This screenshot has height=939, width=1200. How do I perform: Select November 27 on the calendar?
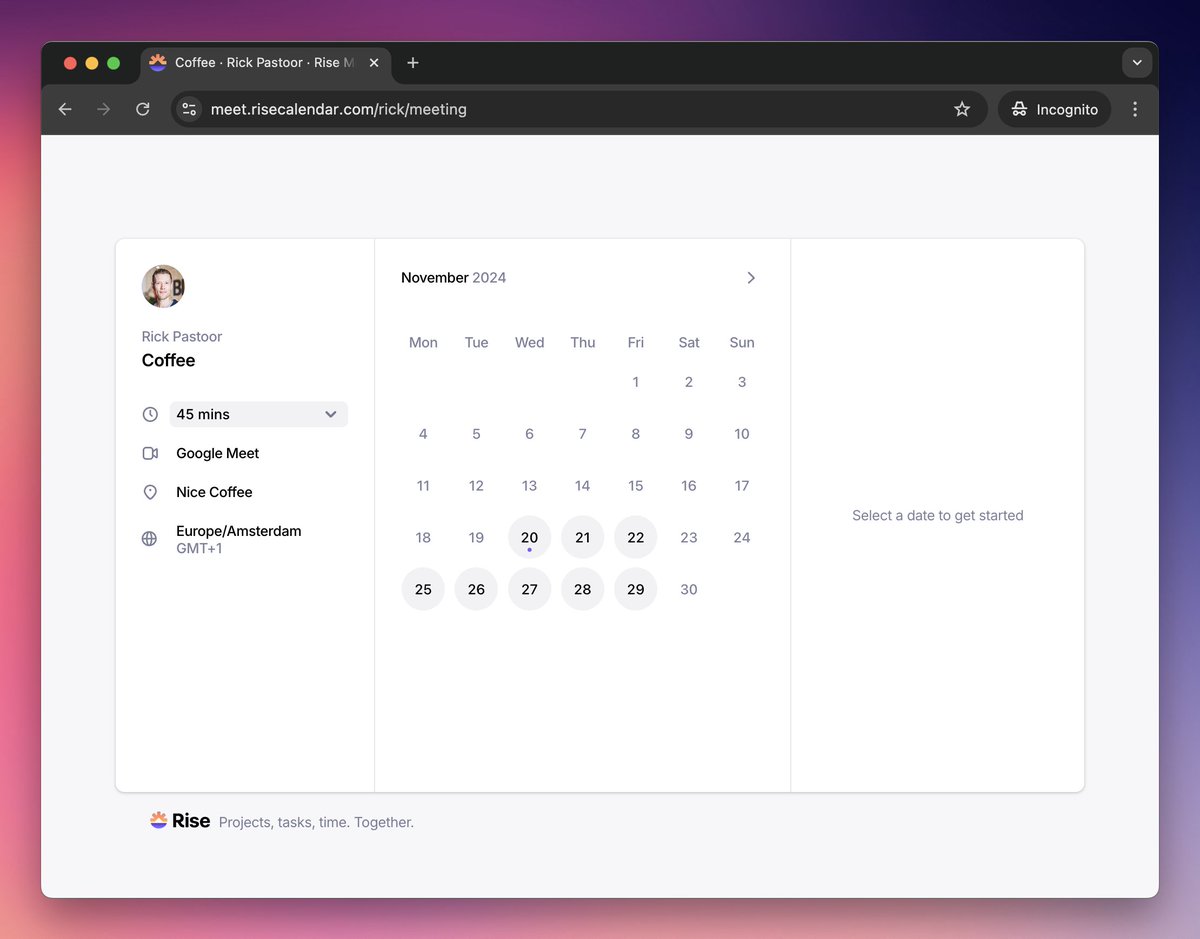click(529, 589)
